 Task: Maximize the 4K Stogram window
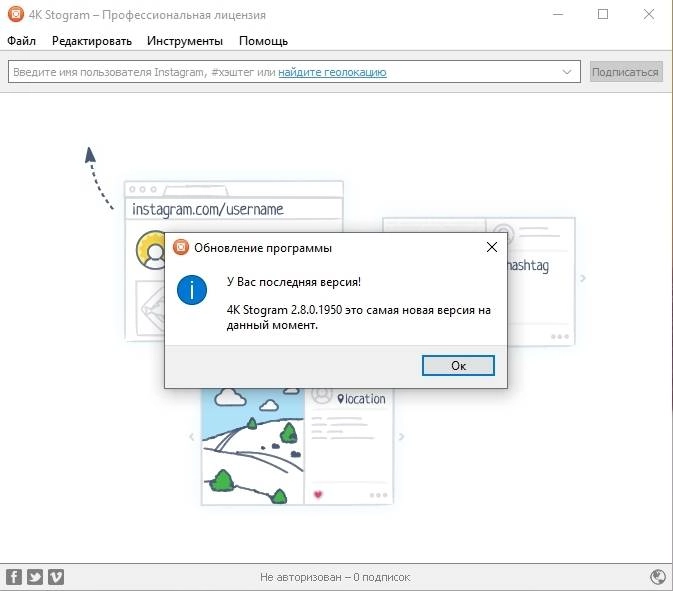[603, 14]
